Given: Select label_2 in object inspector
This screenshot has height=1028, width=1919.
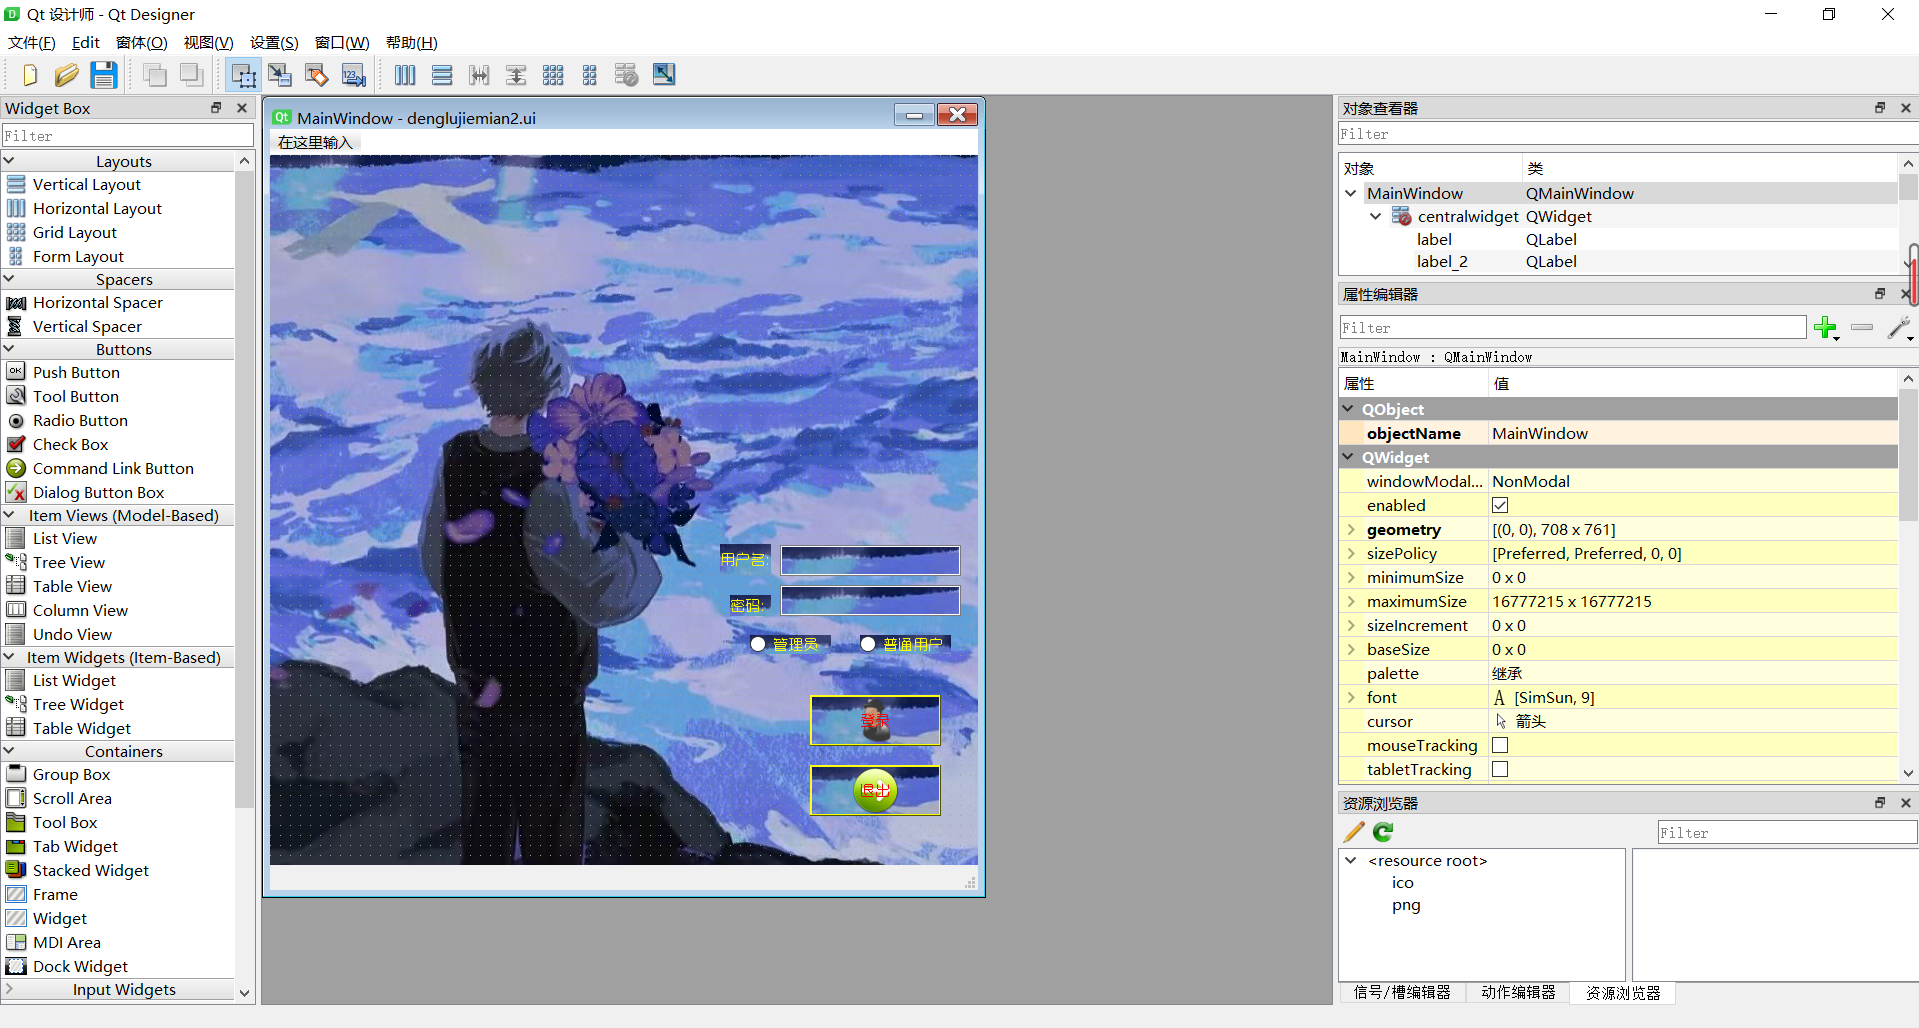Looking at the screenshot, I should pyautogui.click(x=1442, y=261).
